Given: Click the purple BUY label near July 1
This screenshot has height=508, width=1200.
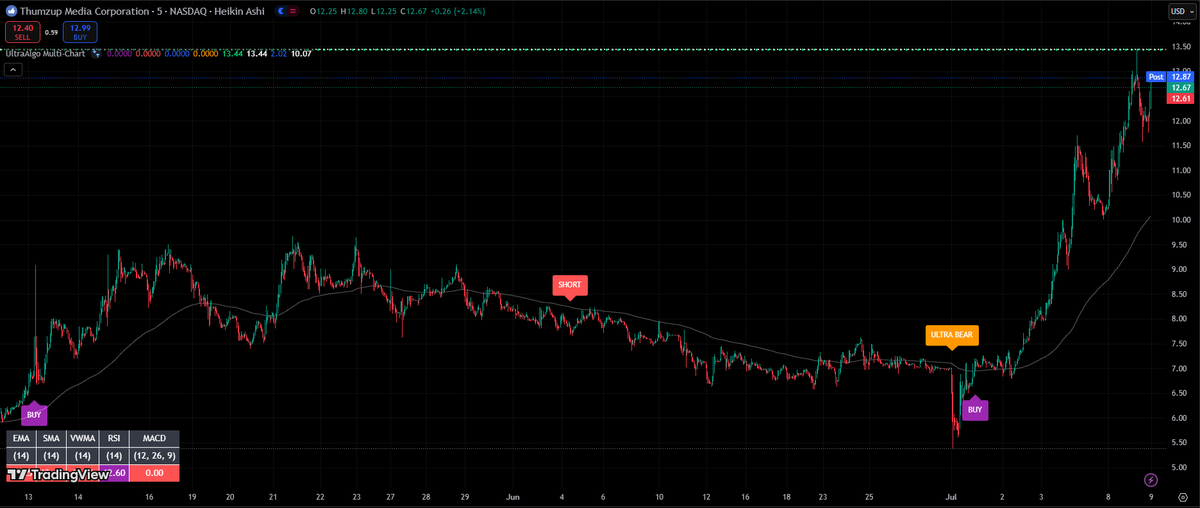Looking at the screenshot, I should (x=975, y=408).
